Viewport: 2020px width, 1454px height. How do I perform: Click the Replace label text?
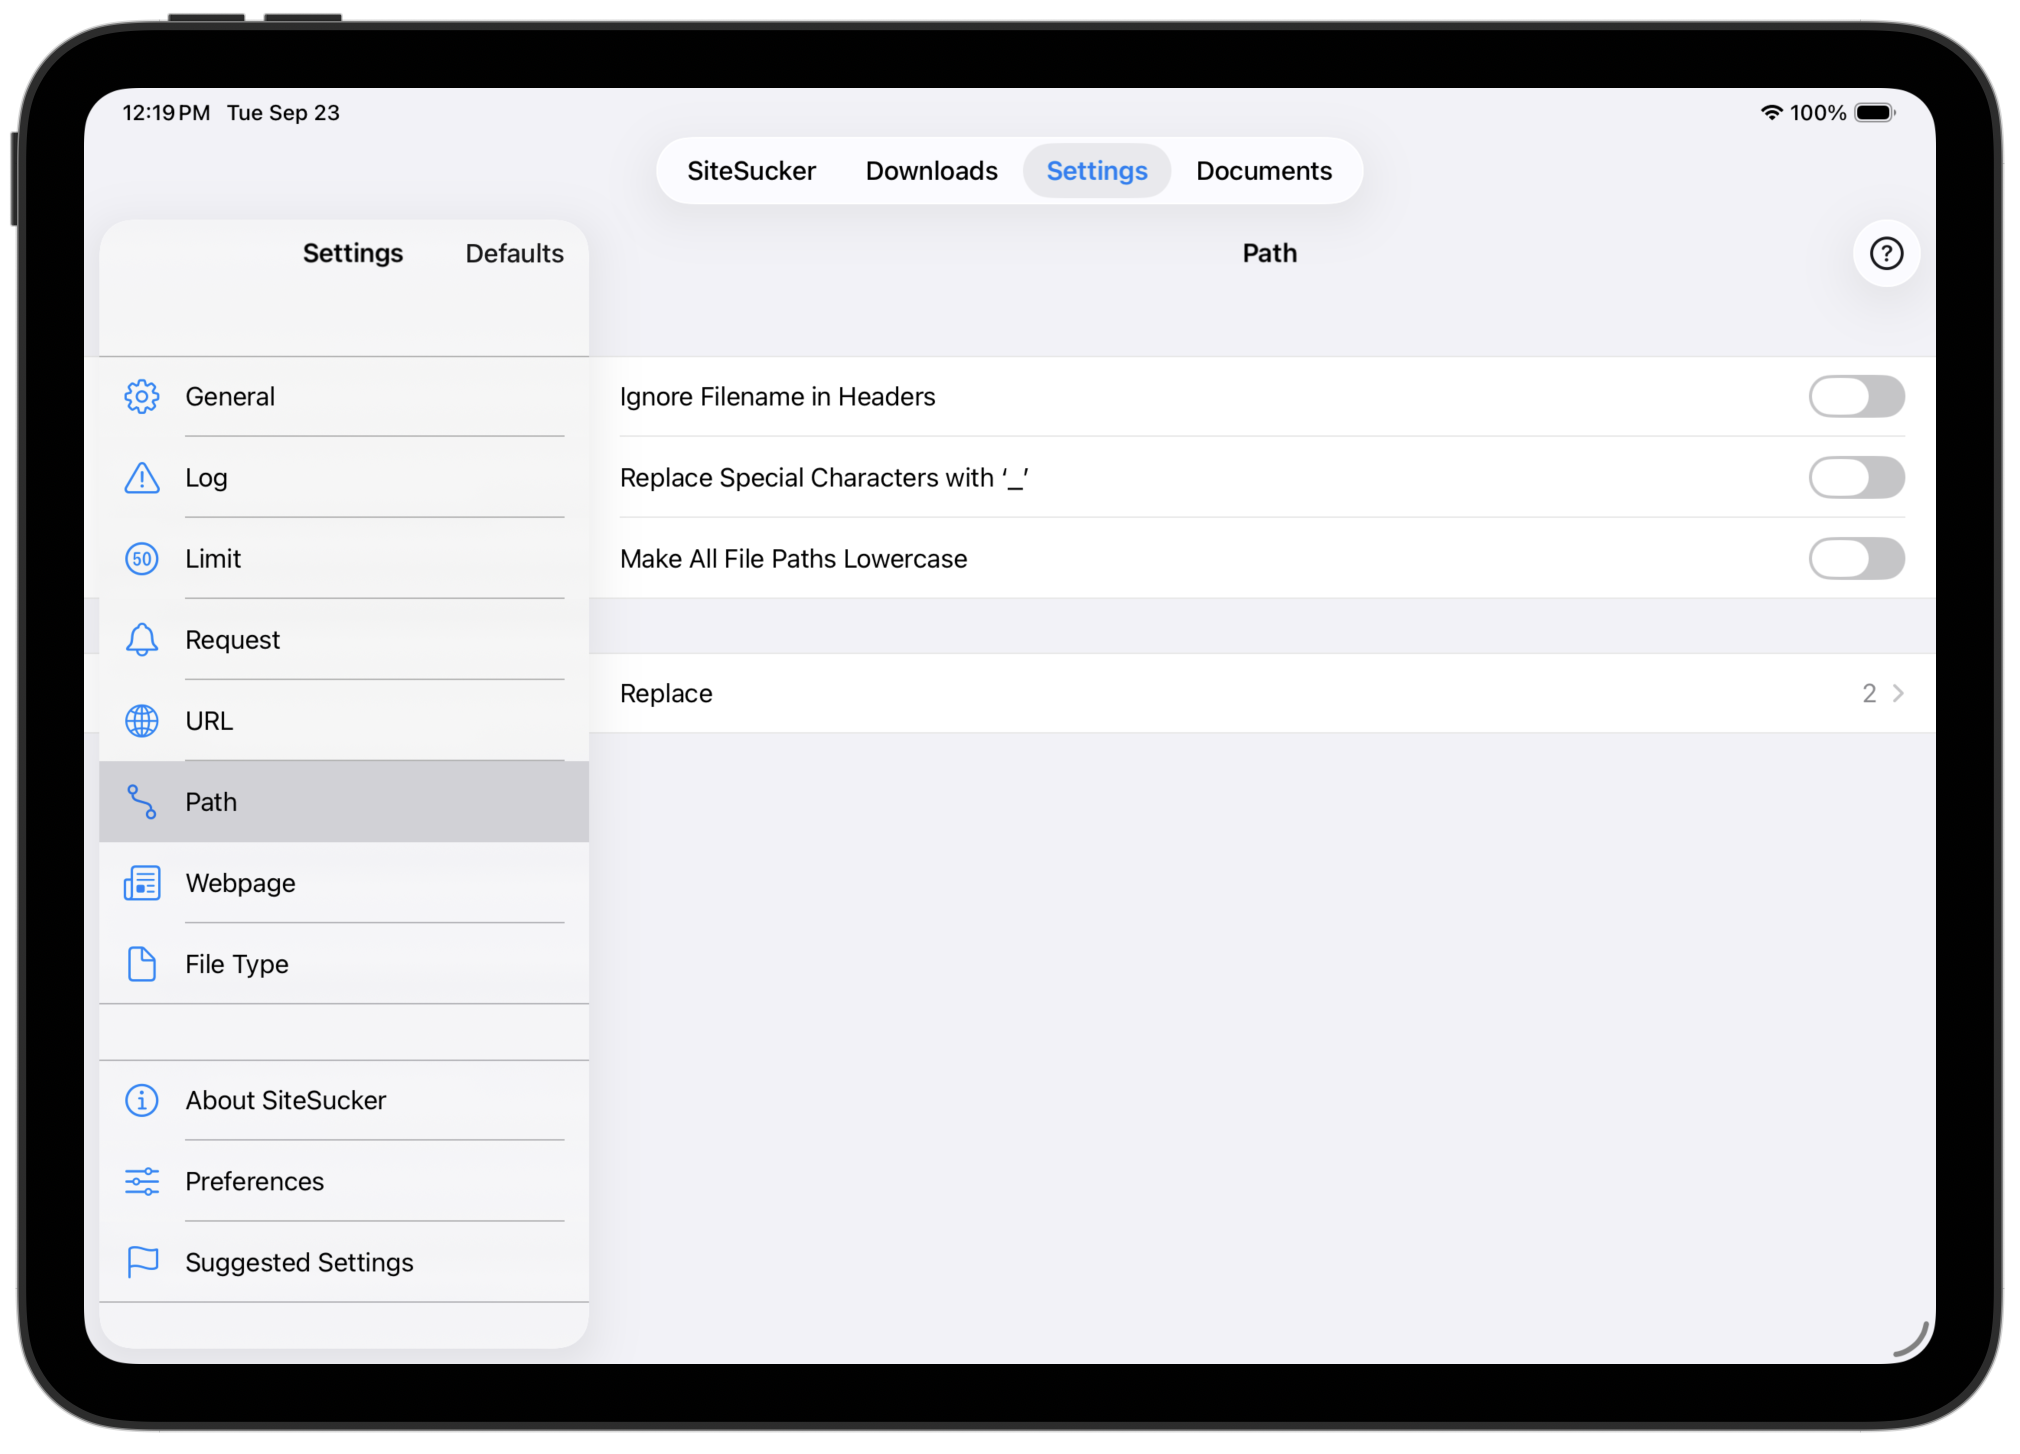(666, 693)
